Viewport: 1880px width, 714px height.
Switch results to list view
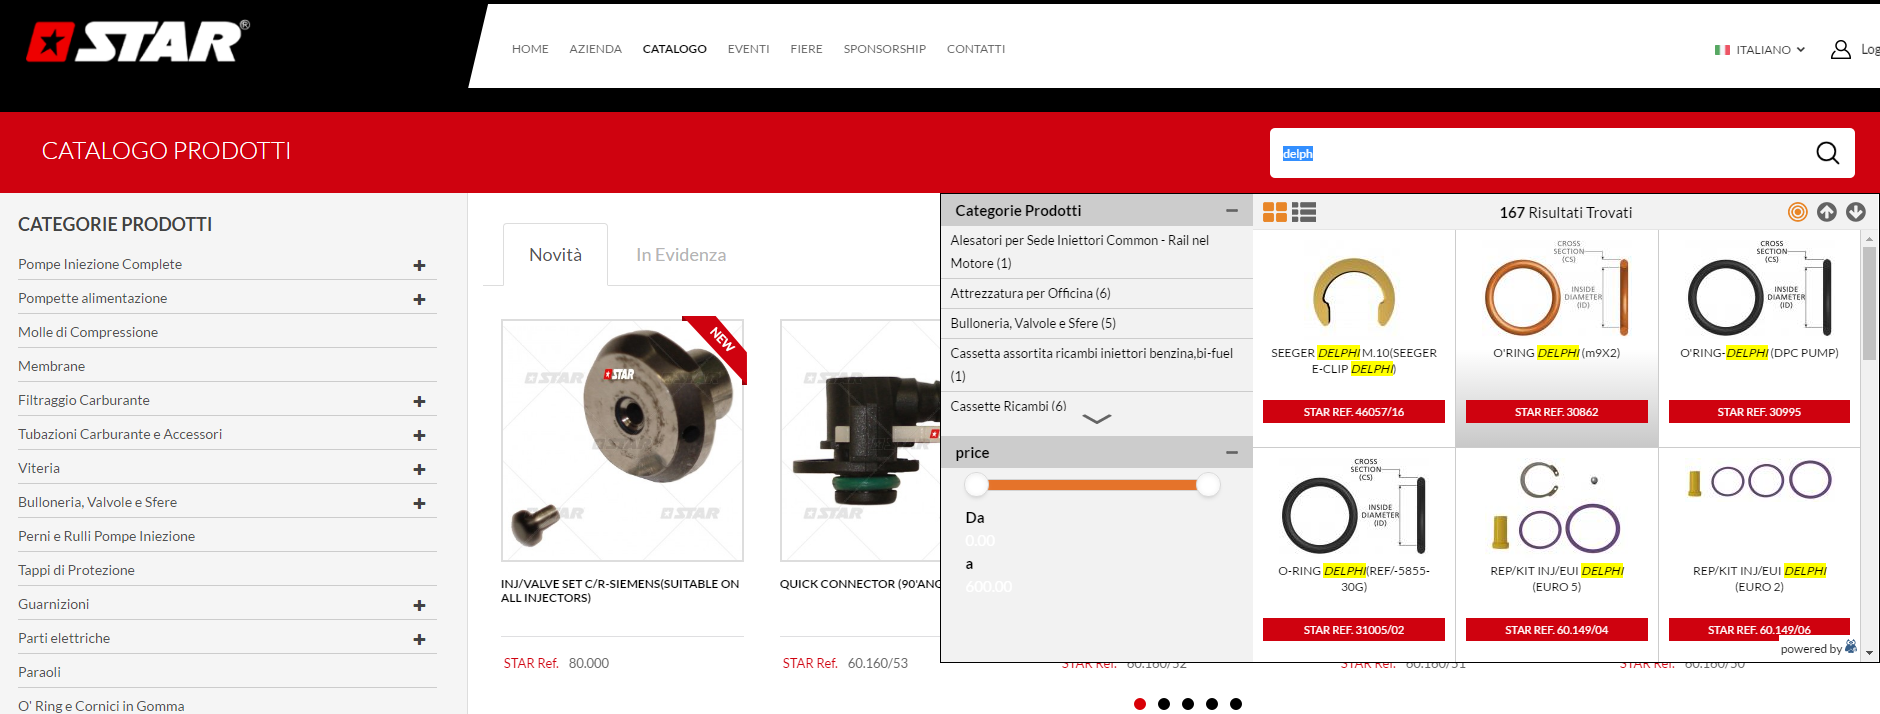tap(1304, 212)
